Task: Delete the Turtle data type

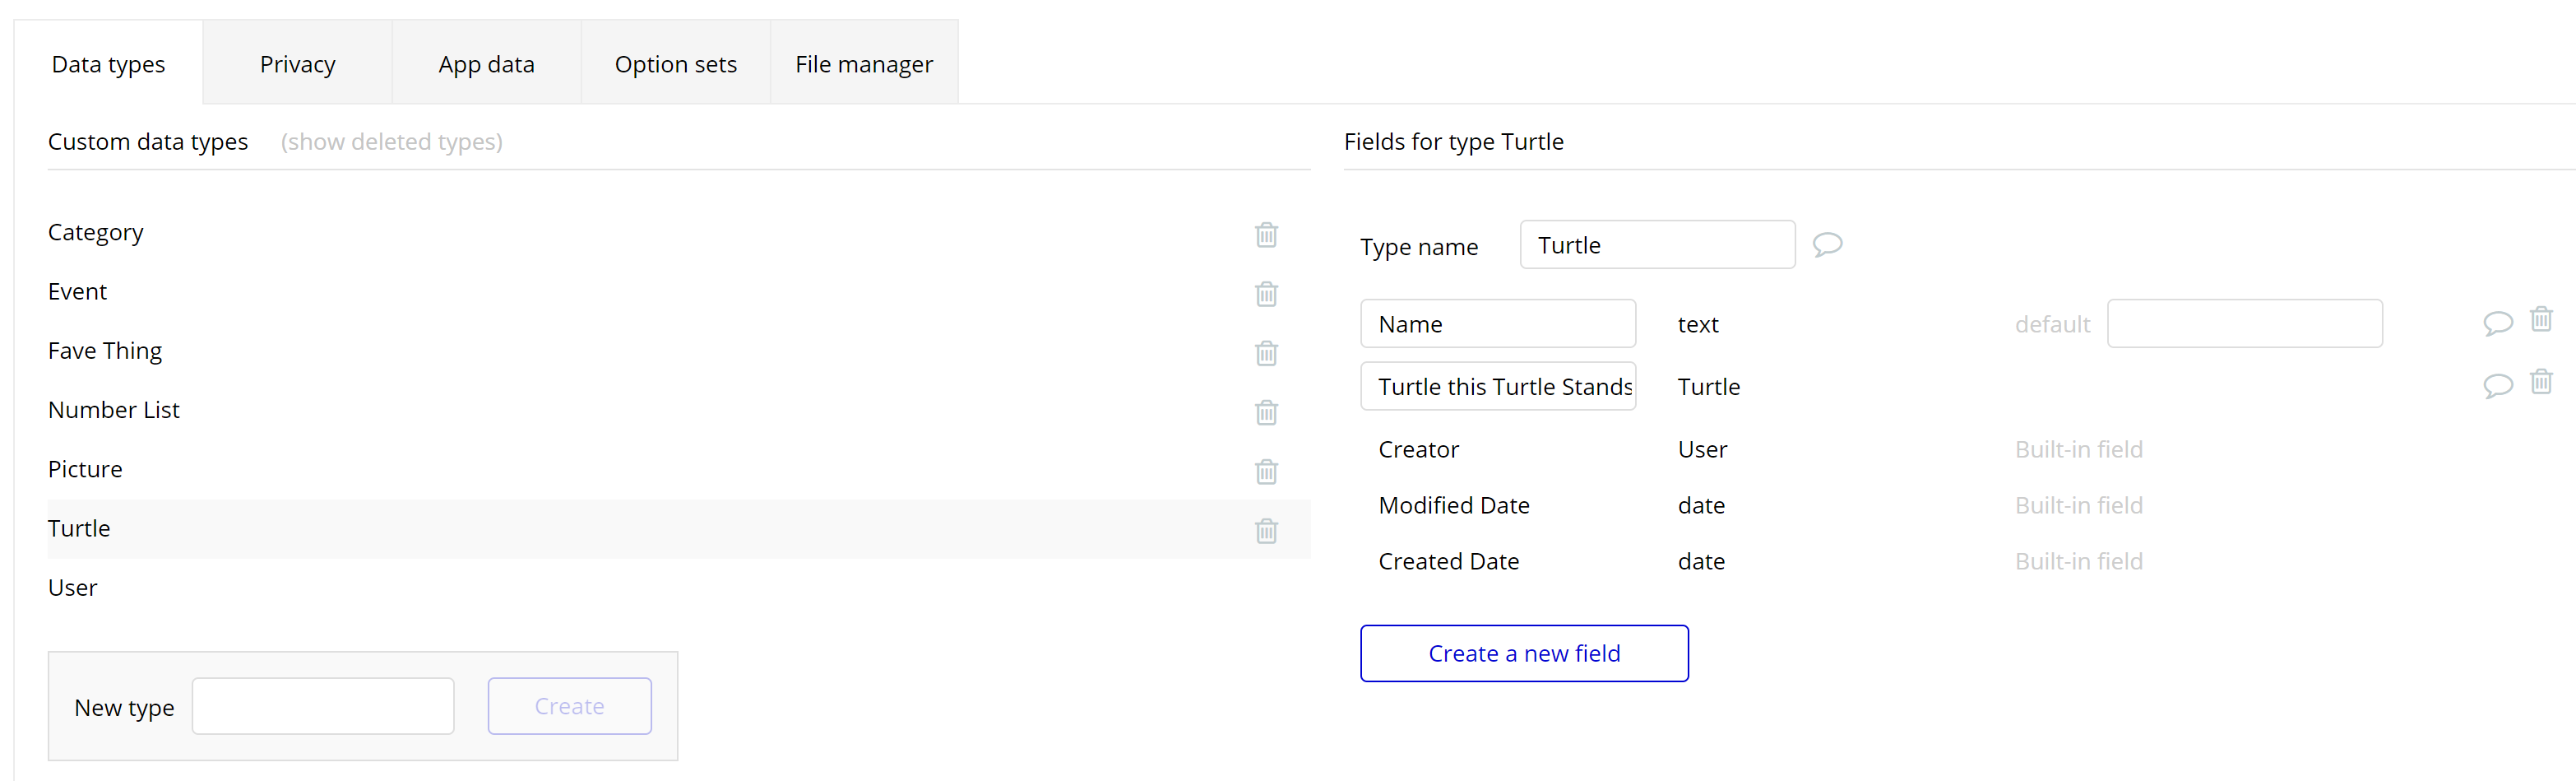Action: pyautogui.click(x=1266, y=529)
